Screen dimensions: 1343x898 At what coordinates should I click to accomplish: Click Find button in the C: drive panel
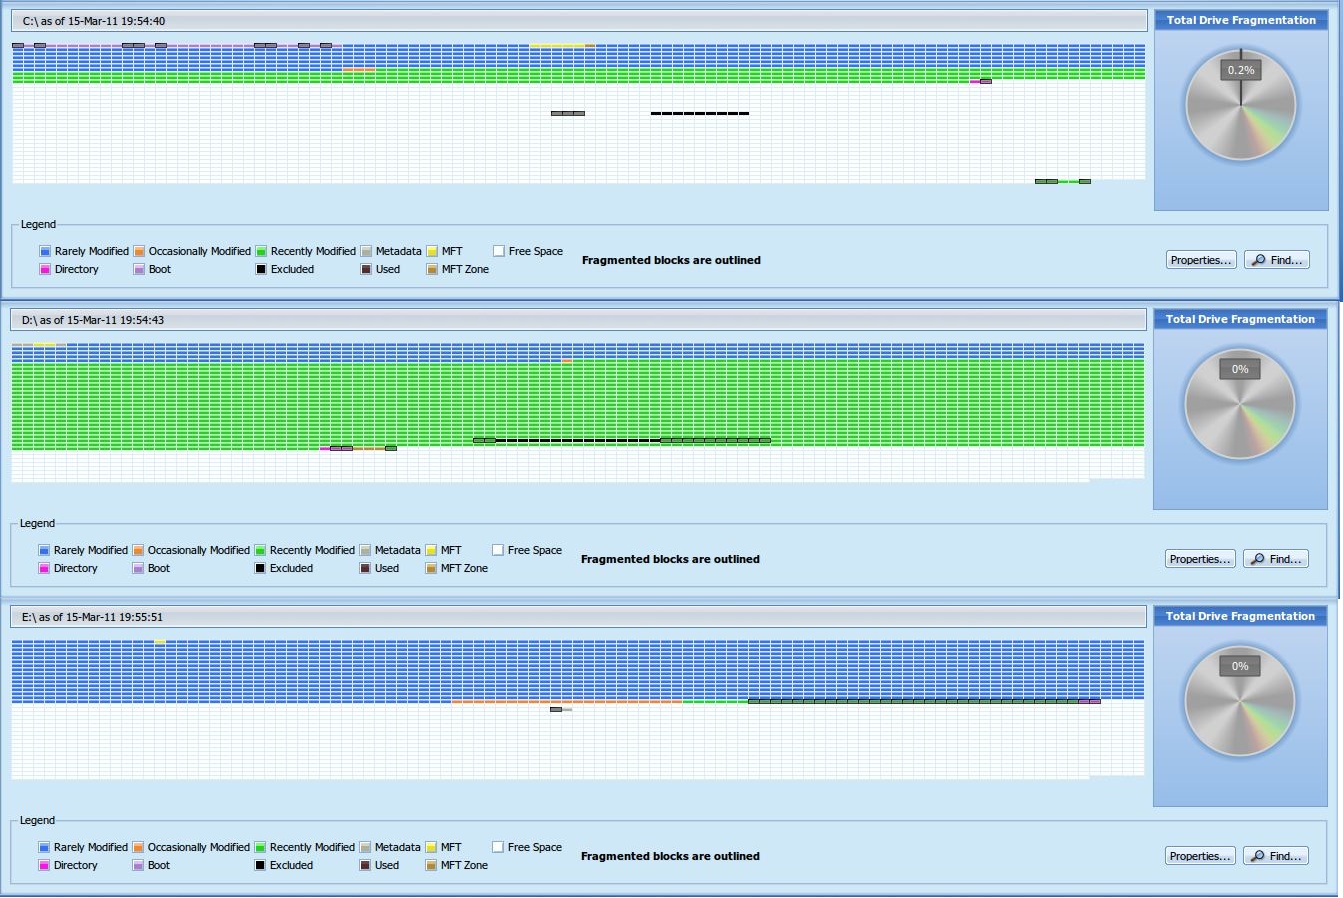pyautogui.click(x=1277, y=260)
